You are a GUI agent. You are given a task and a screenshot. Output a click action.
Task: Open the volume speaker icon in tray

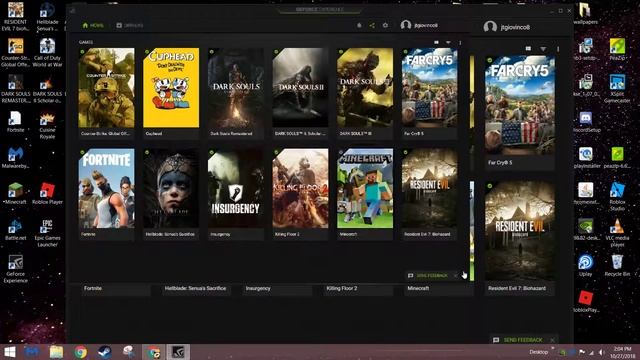coord(601,352)
